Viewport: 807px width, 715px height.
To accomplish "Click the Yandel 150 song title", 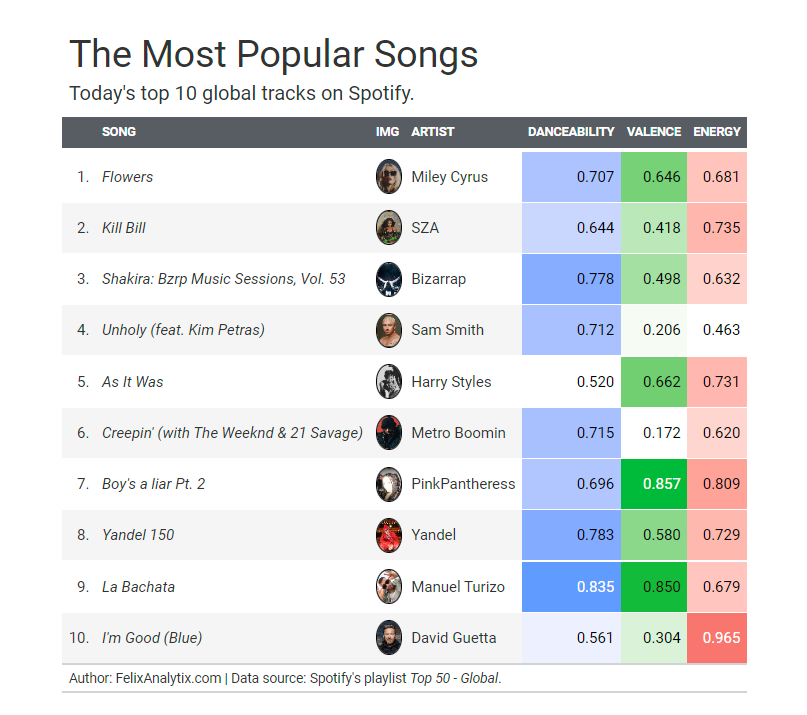I will pyautogui.click(x=138, y=535).
